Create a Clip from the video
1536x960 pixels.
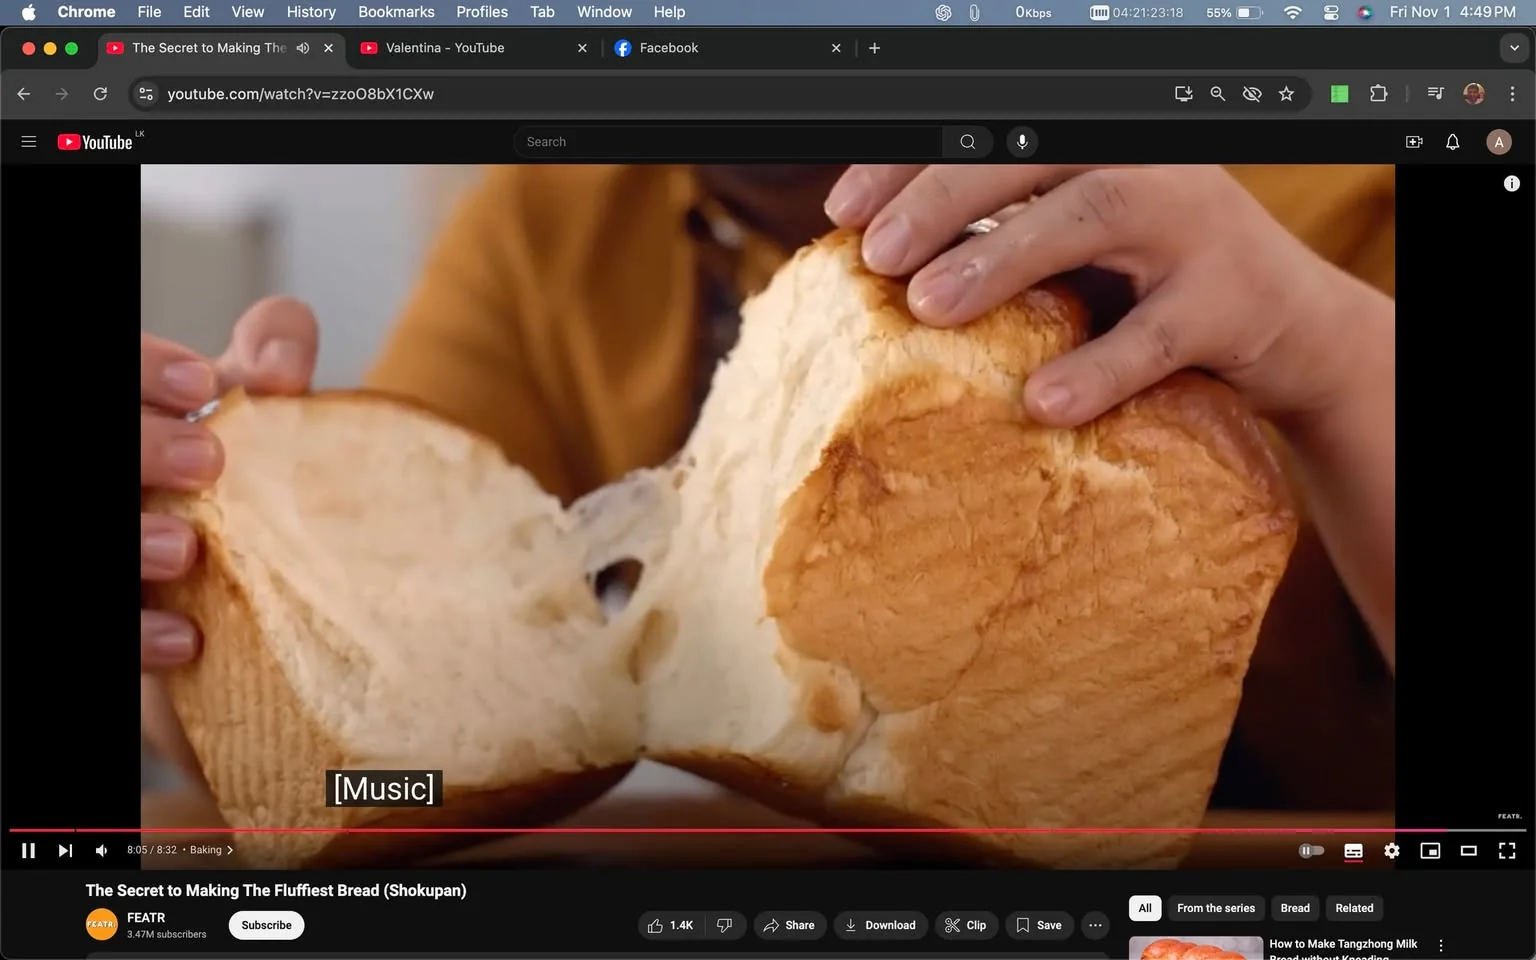pyautogui.click(x=966, y=925)
